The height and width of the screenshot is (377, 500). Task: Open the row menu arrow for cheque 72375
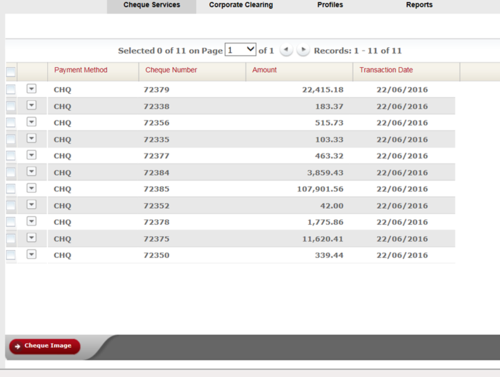[x=31, y=238]
